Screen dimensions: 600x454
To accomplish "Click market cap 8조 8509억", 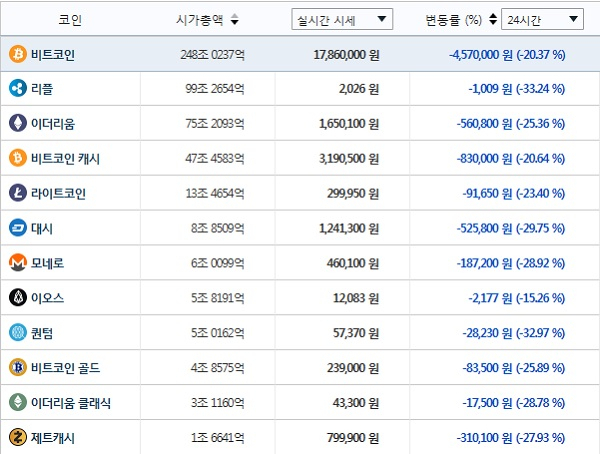I will 218,229.
